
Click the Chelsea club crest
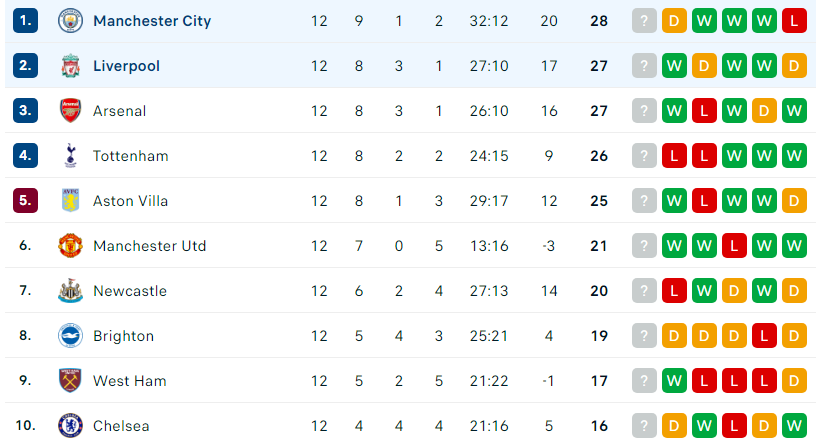pyautogui.click(x=70, y=426)
